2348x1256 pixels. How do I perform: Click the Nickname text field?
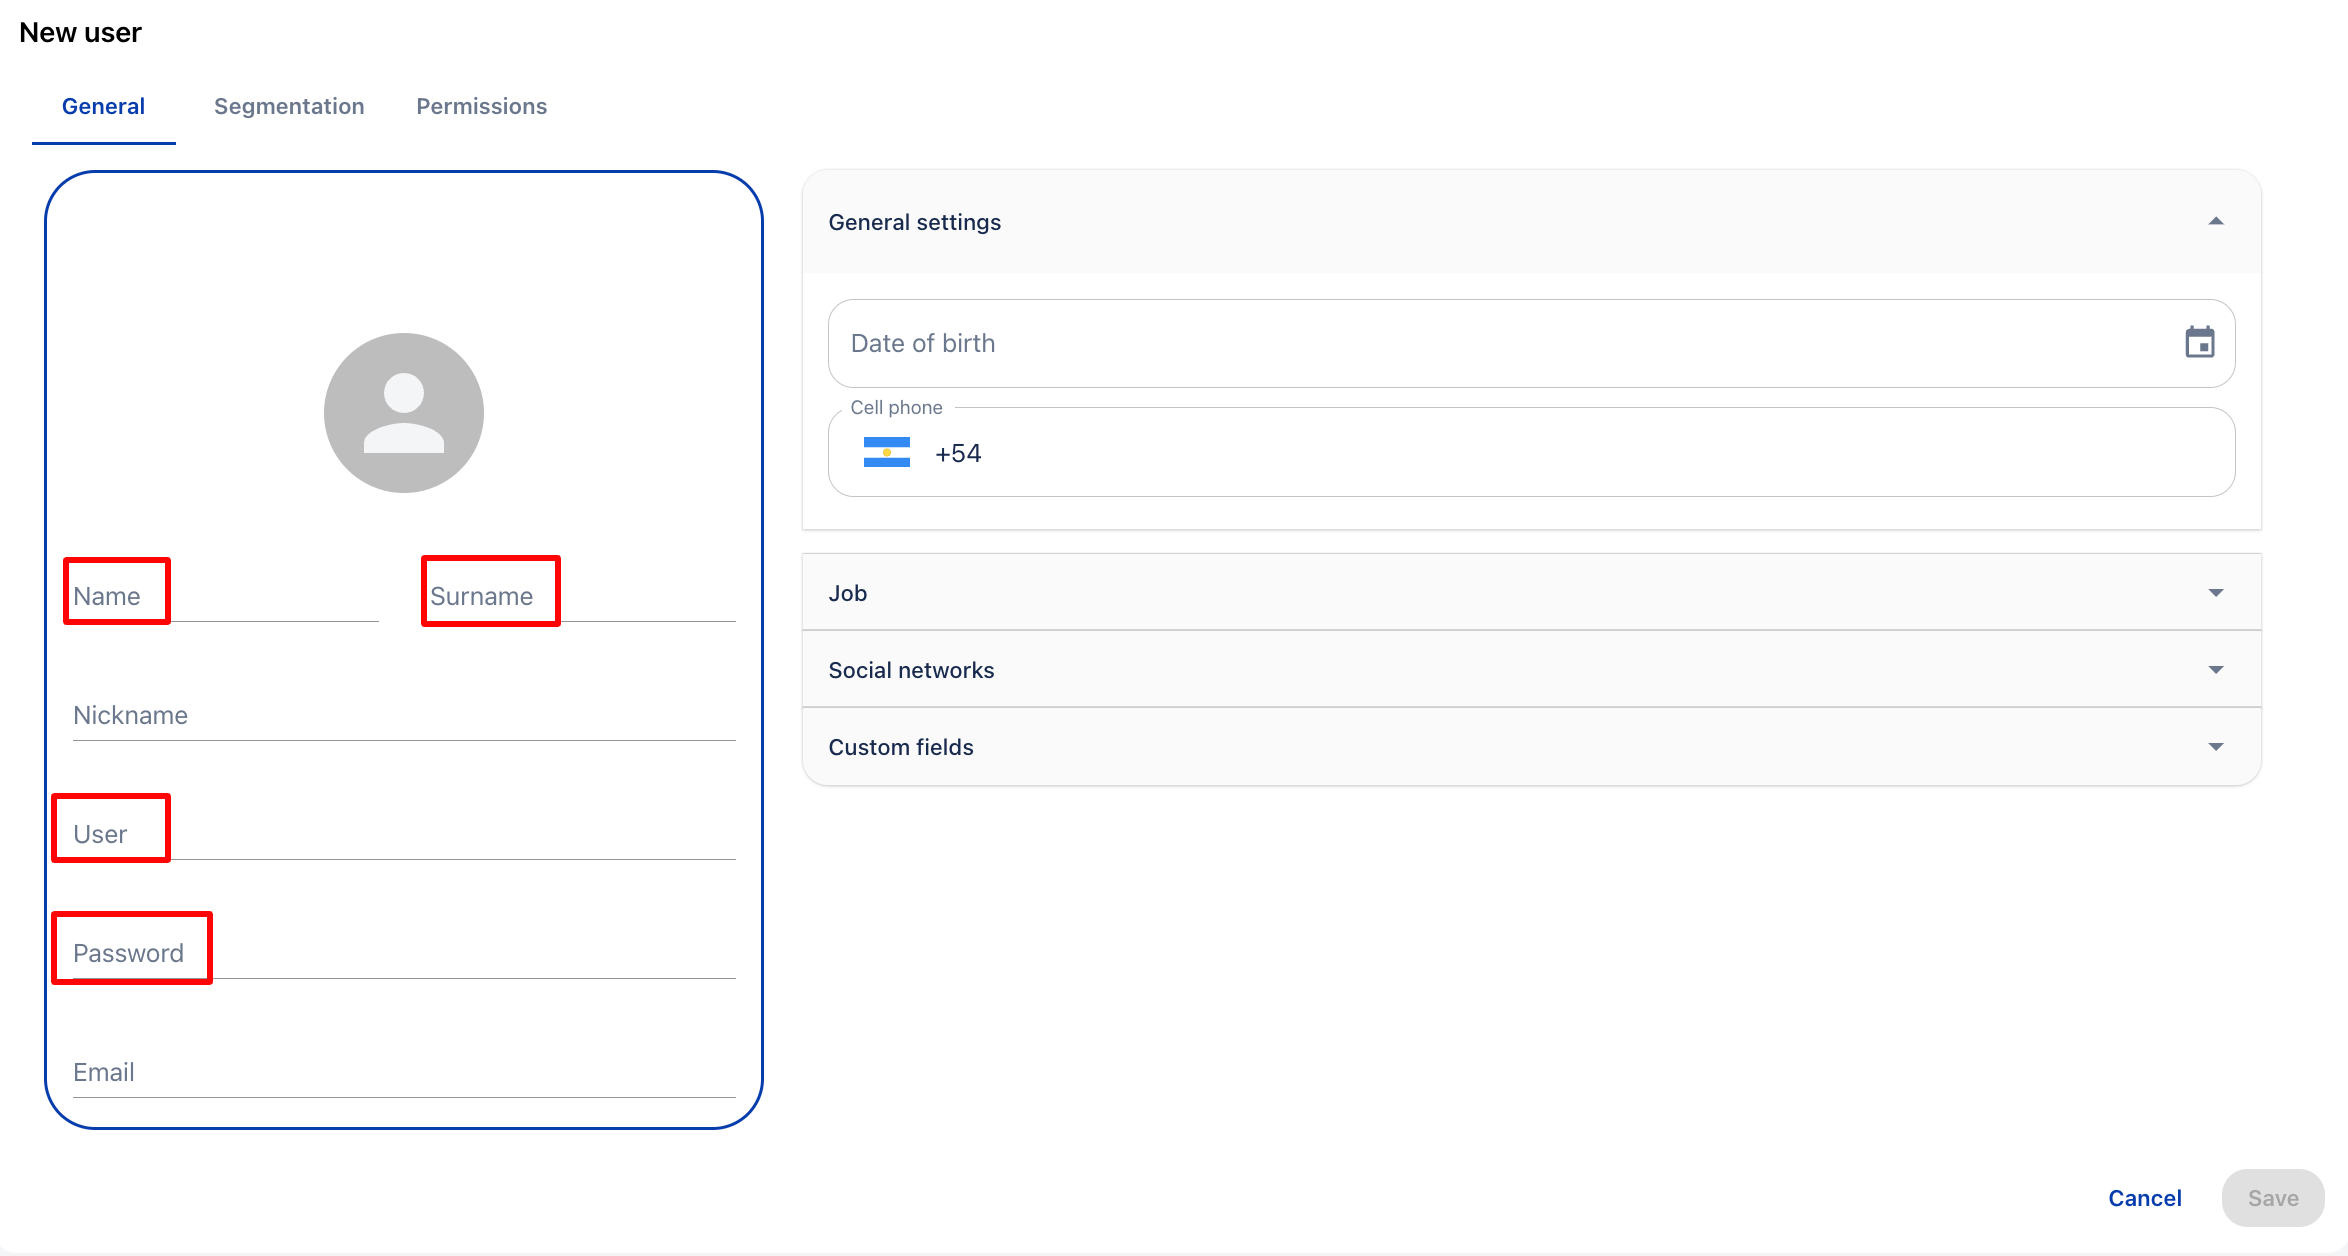pyautogui.click(x=404, y=716)
